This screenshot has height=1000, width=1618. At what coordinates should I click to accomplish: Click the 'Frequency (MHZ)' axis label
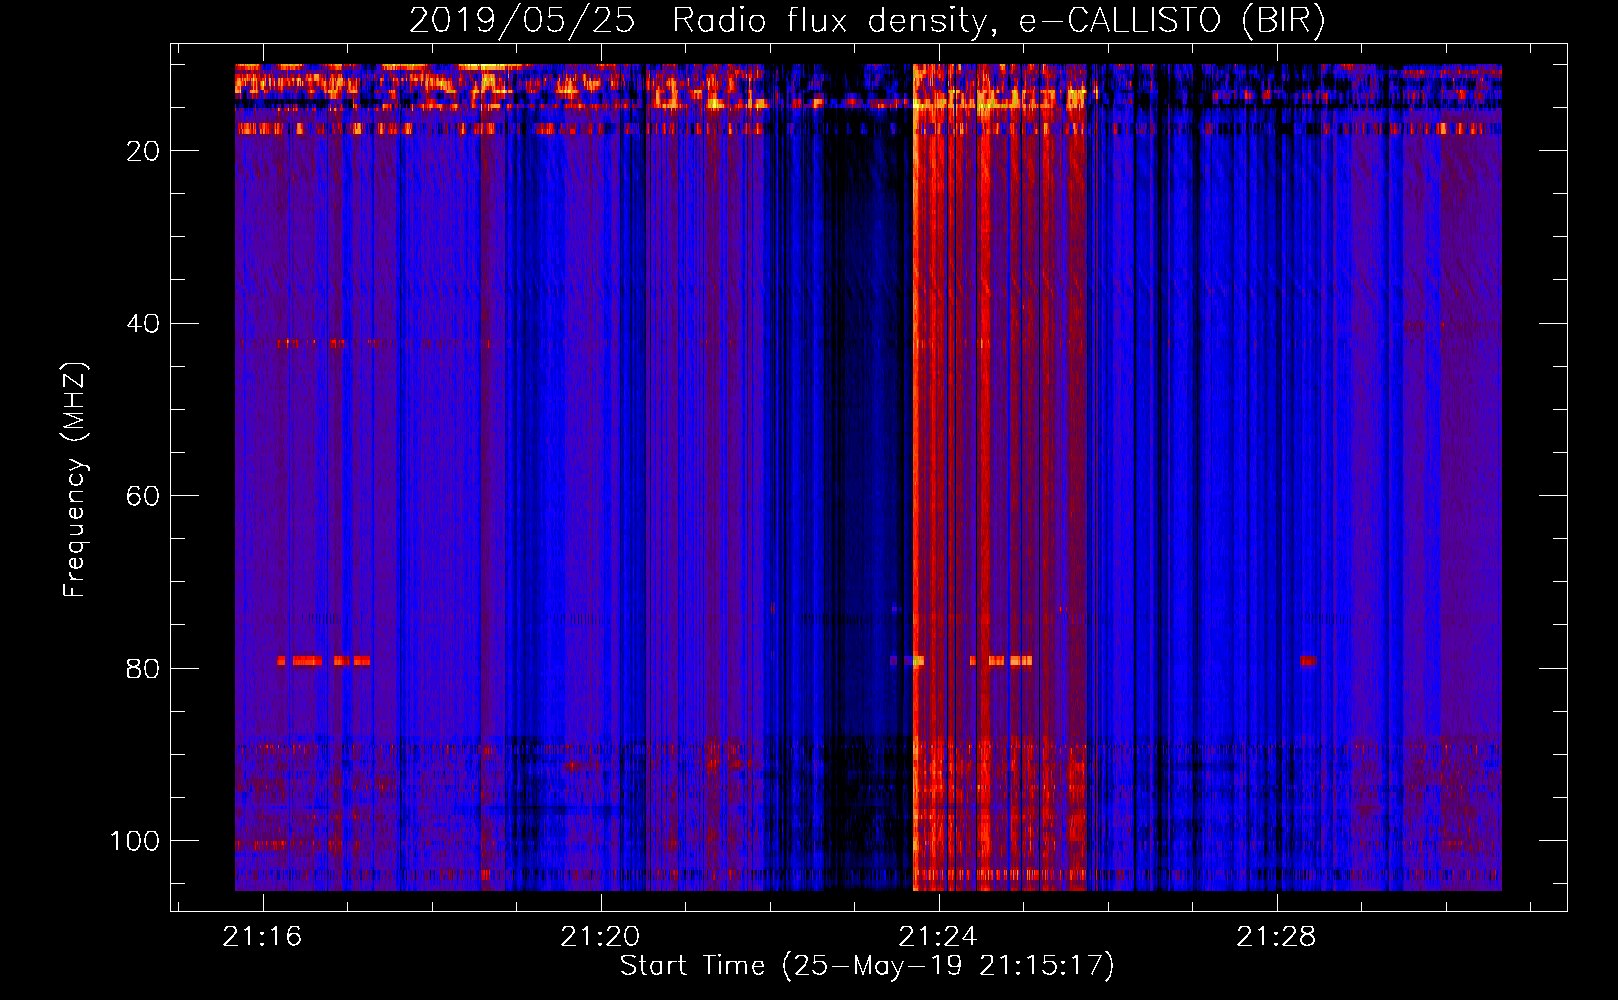[74, 479]
